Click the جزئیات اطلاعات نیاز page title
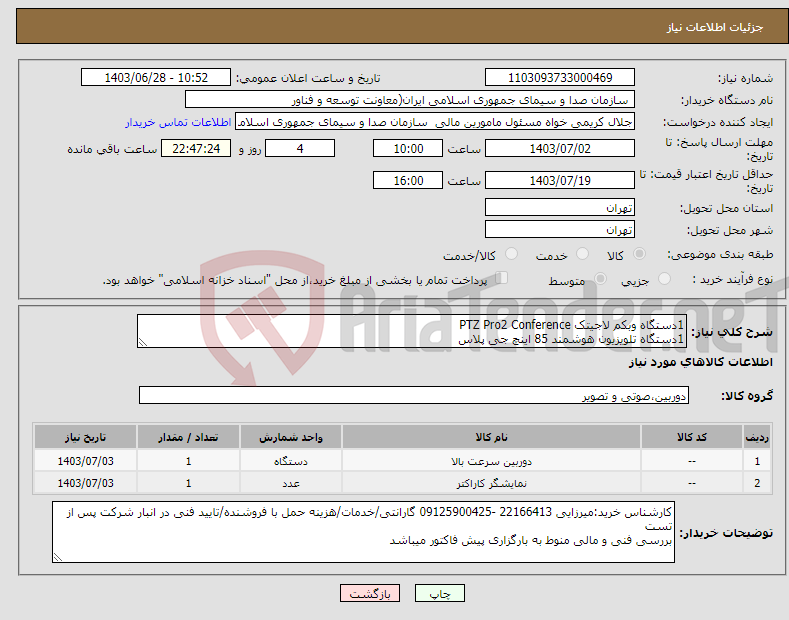This screenshot has height=620, width=789. click(x=715, y=27)
